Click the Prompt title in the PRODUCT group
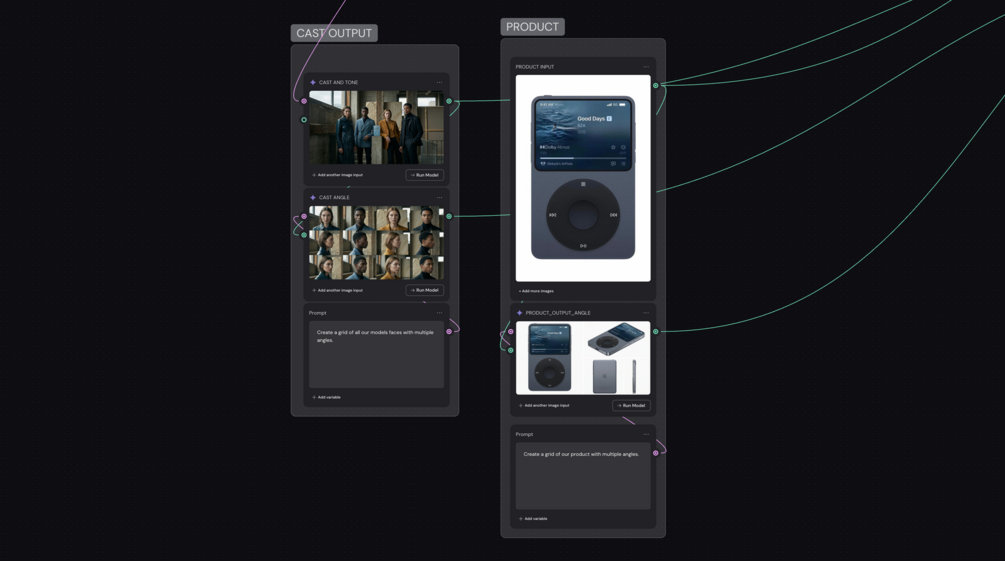1005x561 pixels. tap(524, 434)
